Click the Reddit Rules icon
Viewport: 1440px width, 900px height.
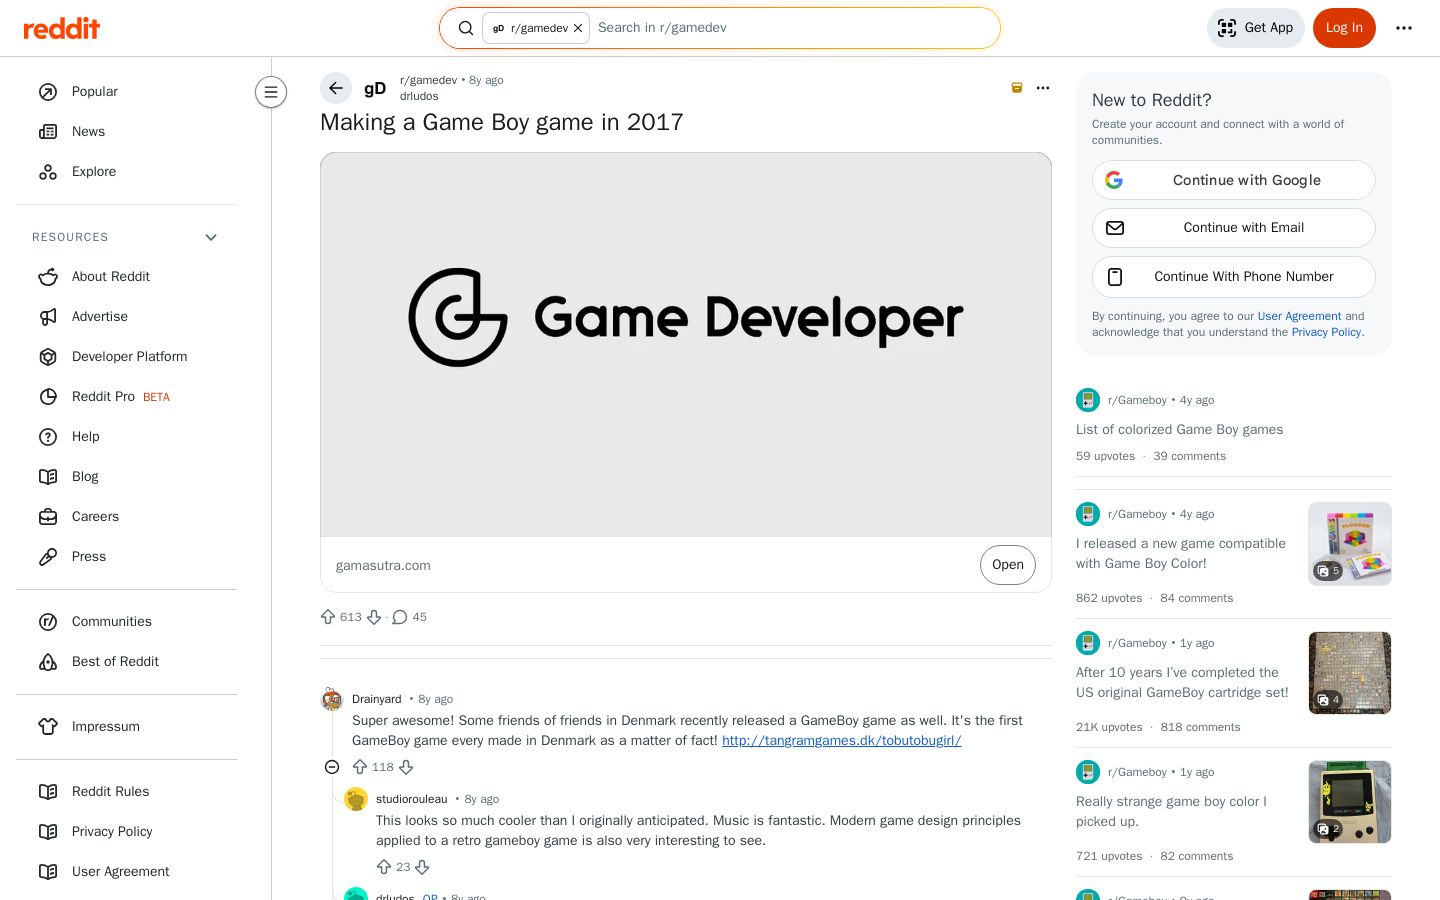[x=48, y=792]
